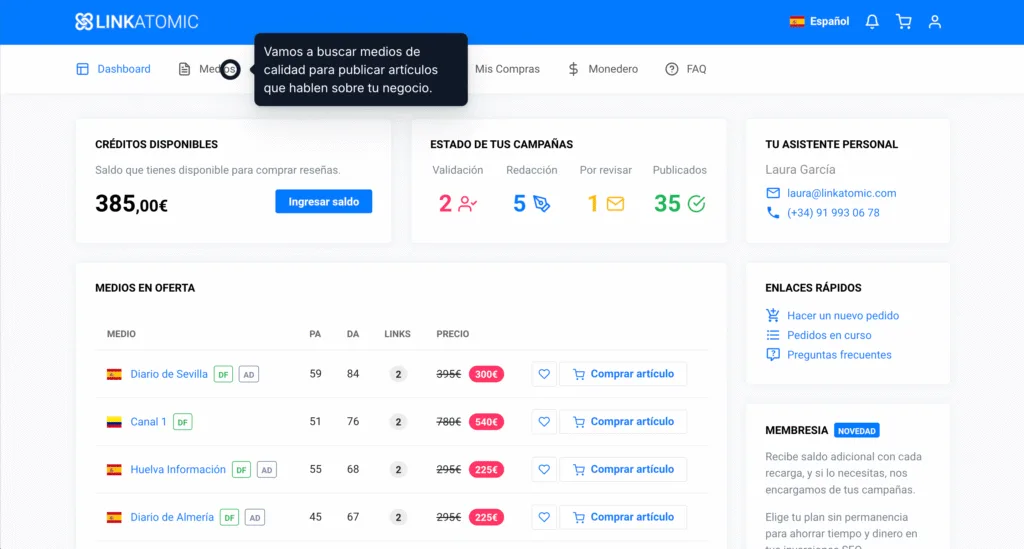Click the strikethrough 780€ original price

pyautogui.click(x=449, y=422)
